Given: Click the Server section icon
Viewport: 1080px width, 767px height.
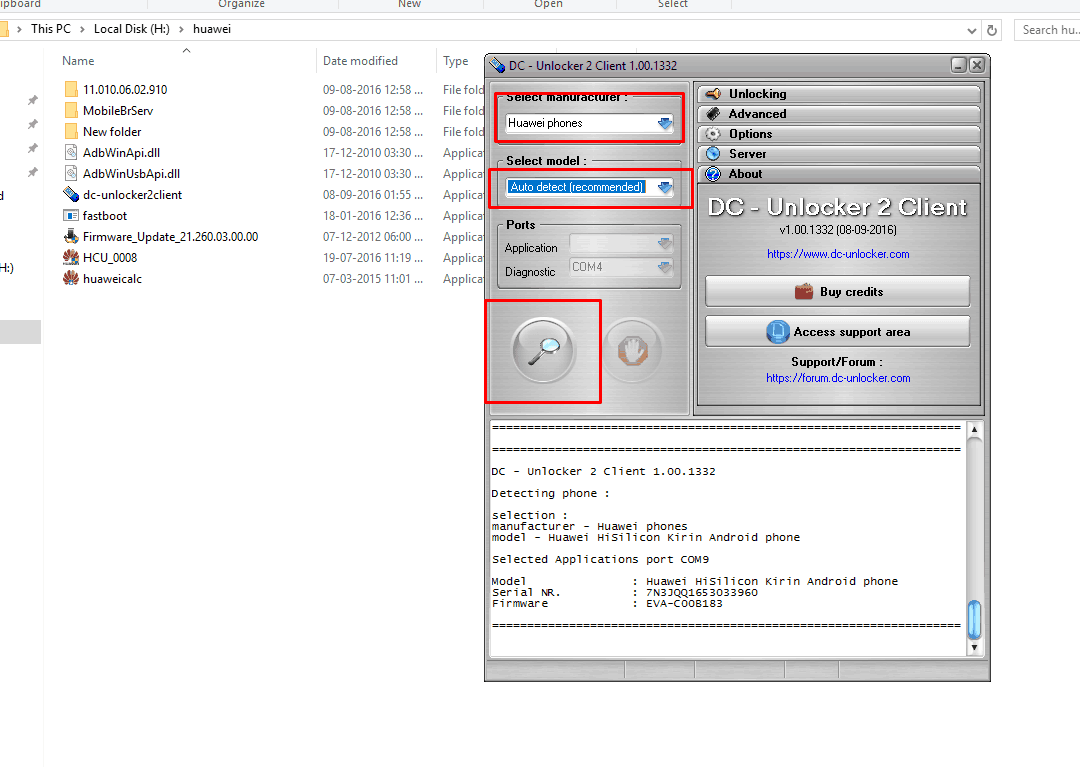Looking at the screenshot, I should pyautogui.click(x=713, y=153).
